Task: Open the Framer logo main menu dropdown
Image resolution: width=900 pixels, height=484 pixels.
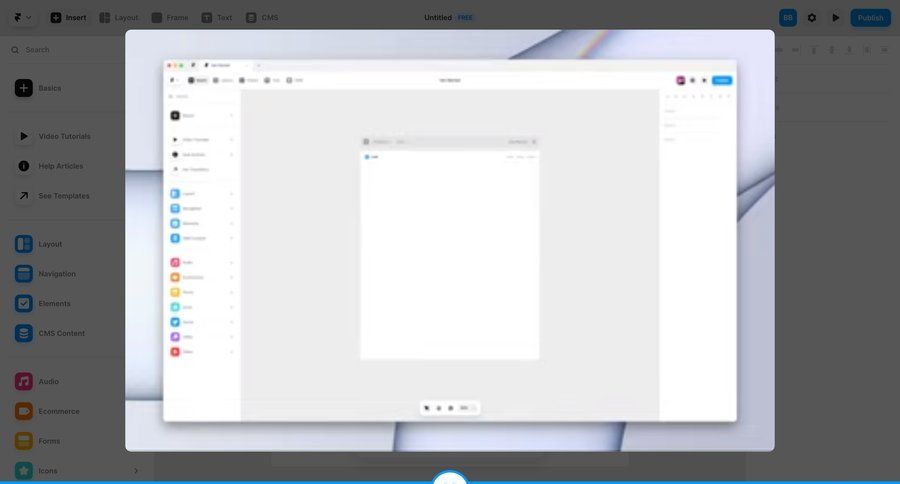Action: (x=22, y=18)
